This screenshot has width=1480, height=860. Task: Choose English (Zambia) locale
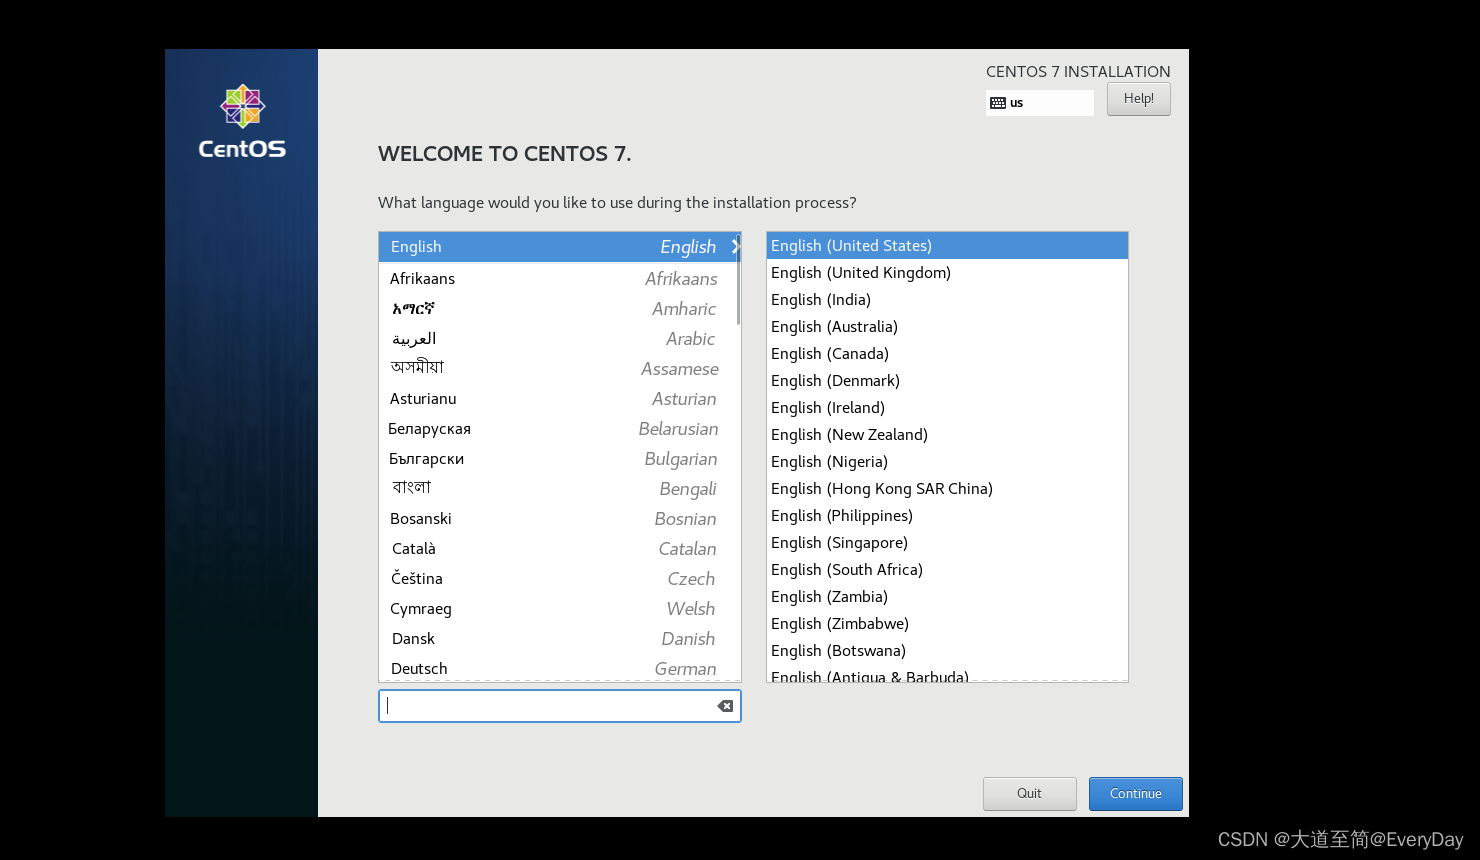point(947,597)
